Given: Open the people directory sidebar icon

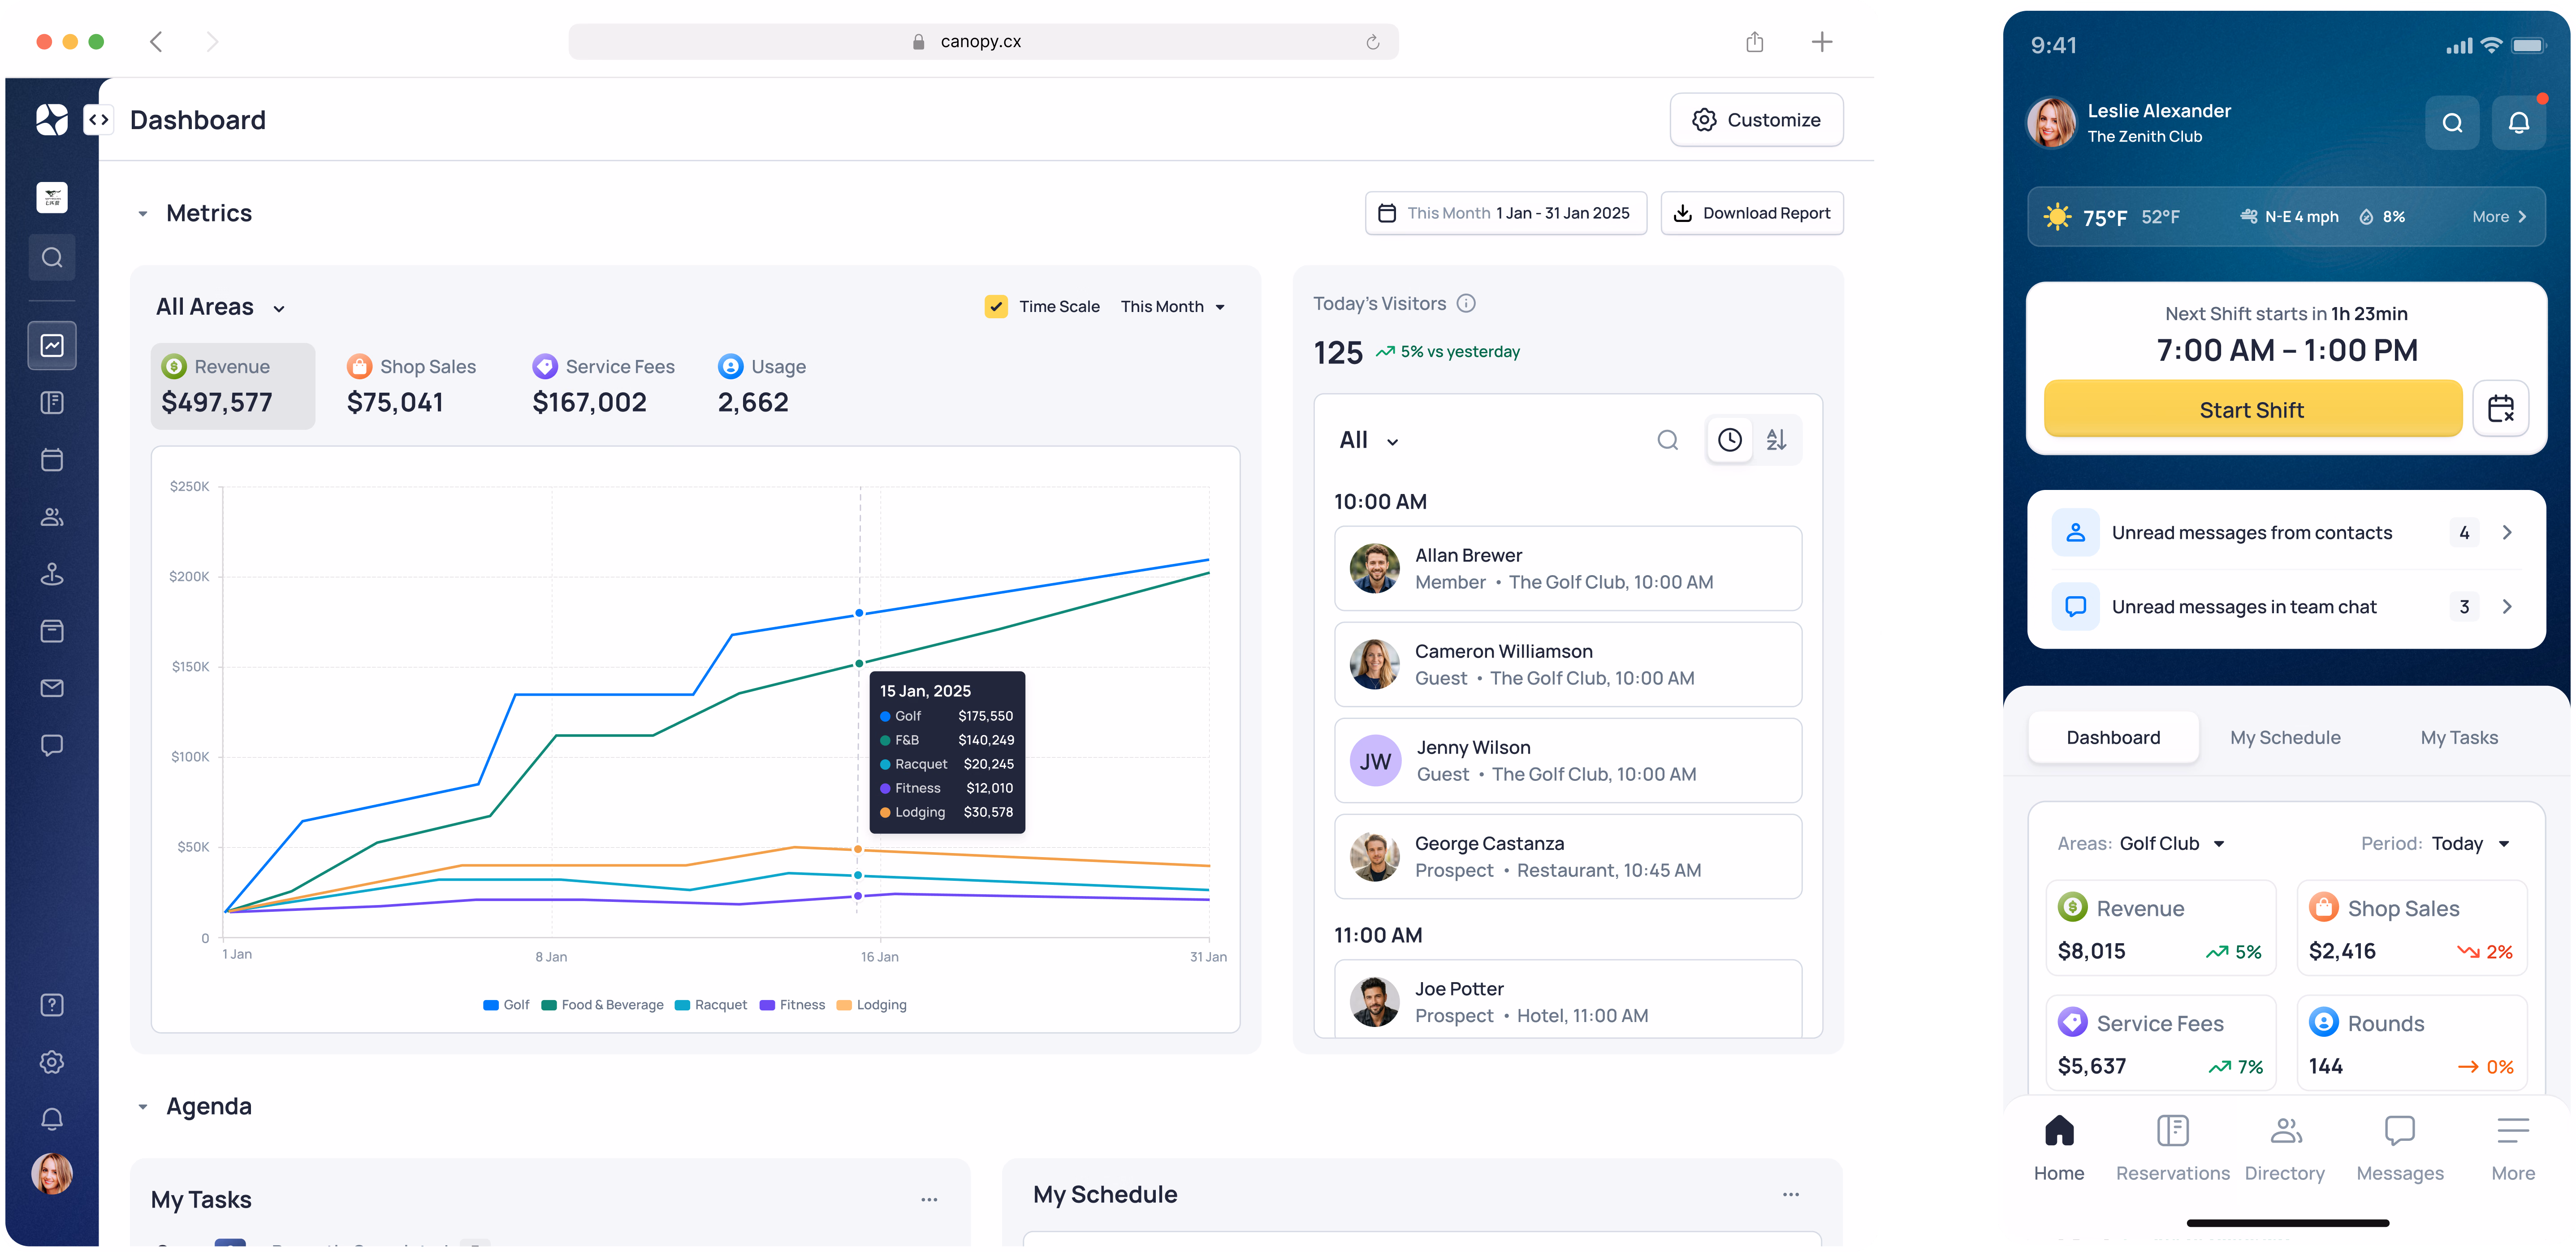Looking at the screenshot, I should [52, 516].
